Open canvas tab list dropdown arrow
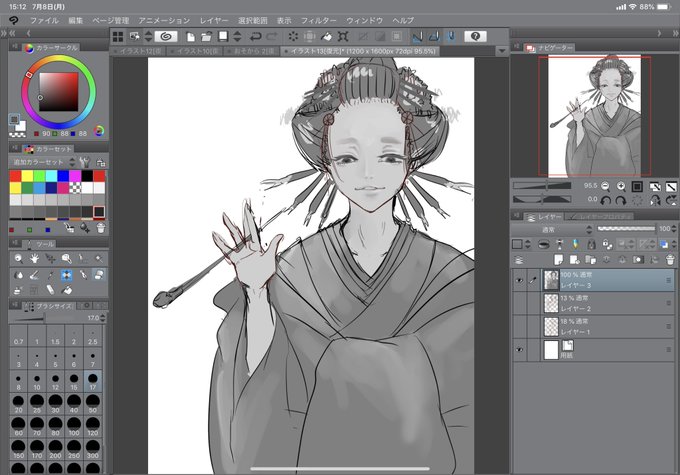Image resolution: width=680 pixels, height=475 pixels. click(502, 51)
